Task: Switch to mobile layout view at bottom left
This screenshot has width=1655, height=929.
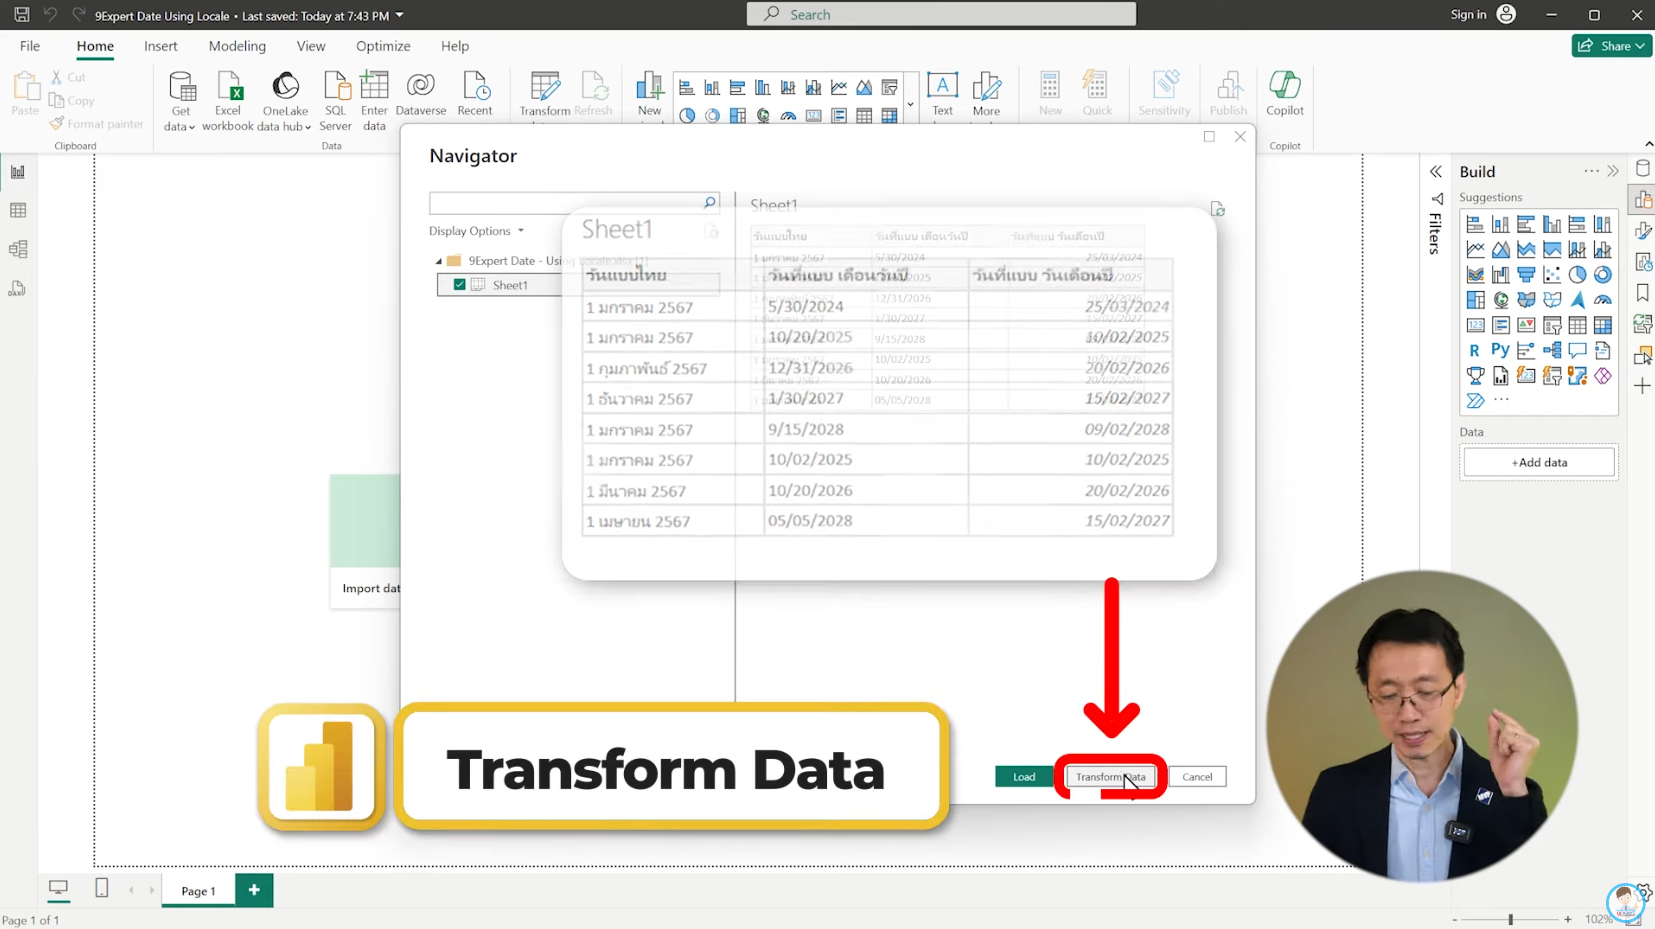Action: coord(101,888)
